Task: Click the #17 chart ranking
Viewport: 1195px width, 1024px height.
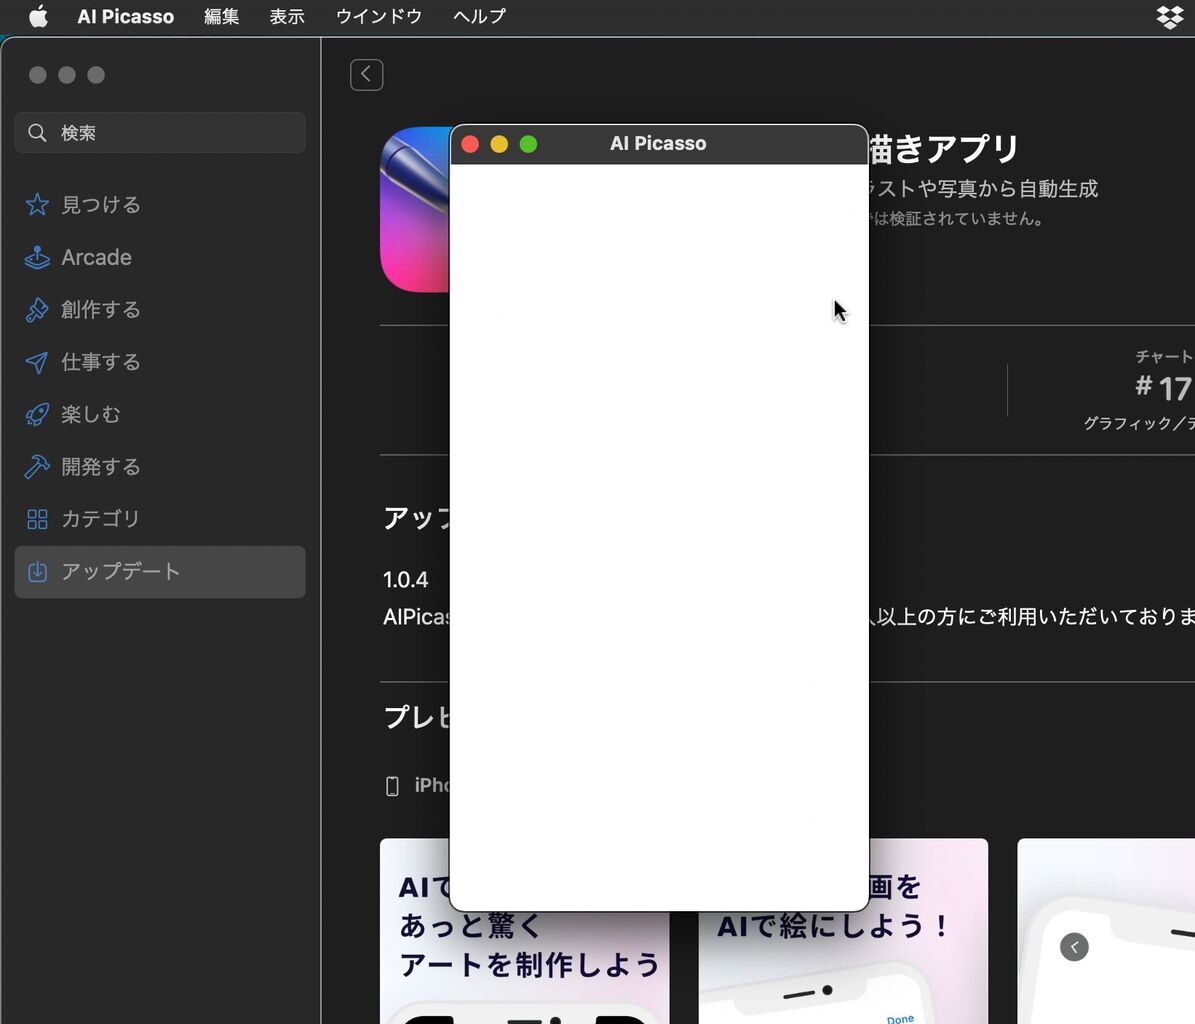Action: [1163, 388]
